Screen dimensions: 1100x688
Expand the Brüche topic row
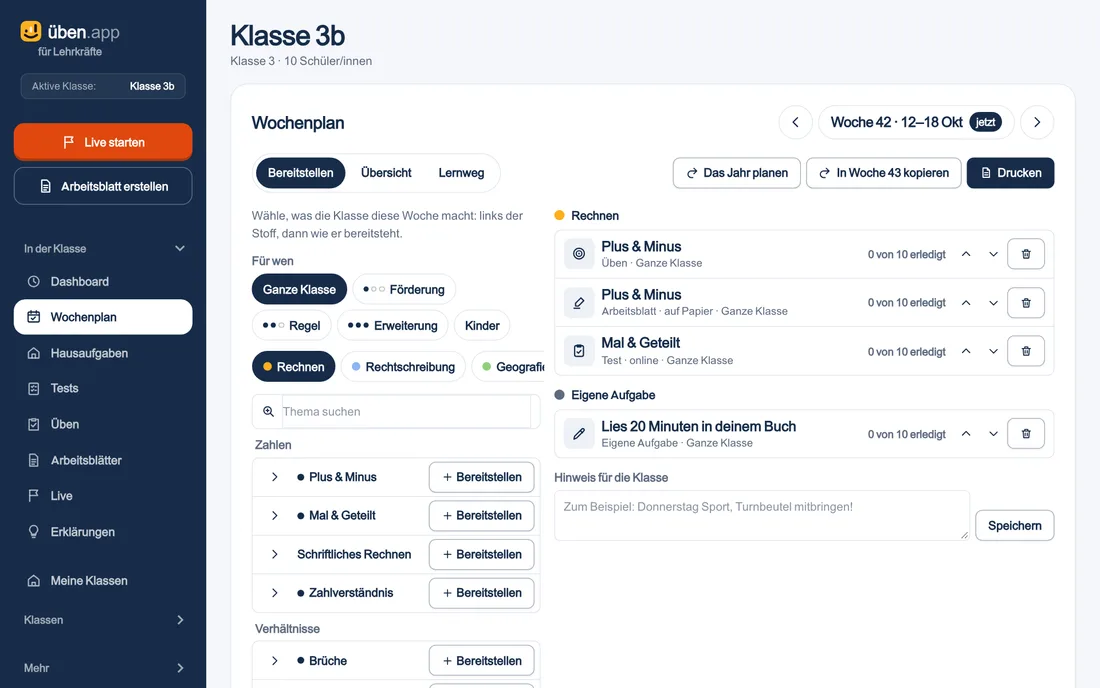274,661
